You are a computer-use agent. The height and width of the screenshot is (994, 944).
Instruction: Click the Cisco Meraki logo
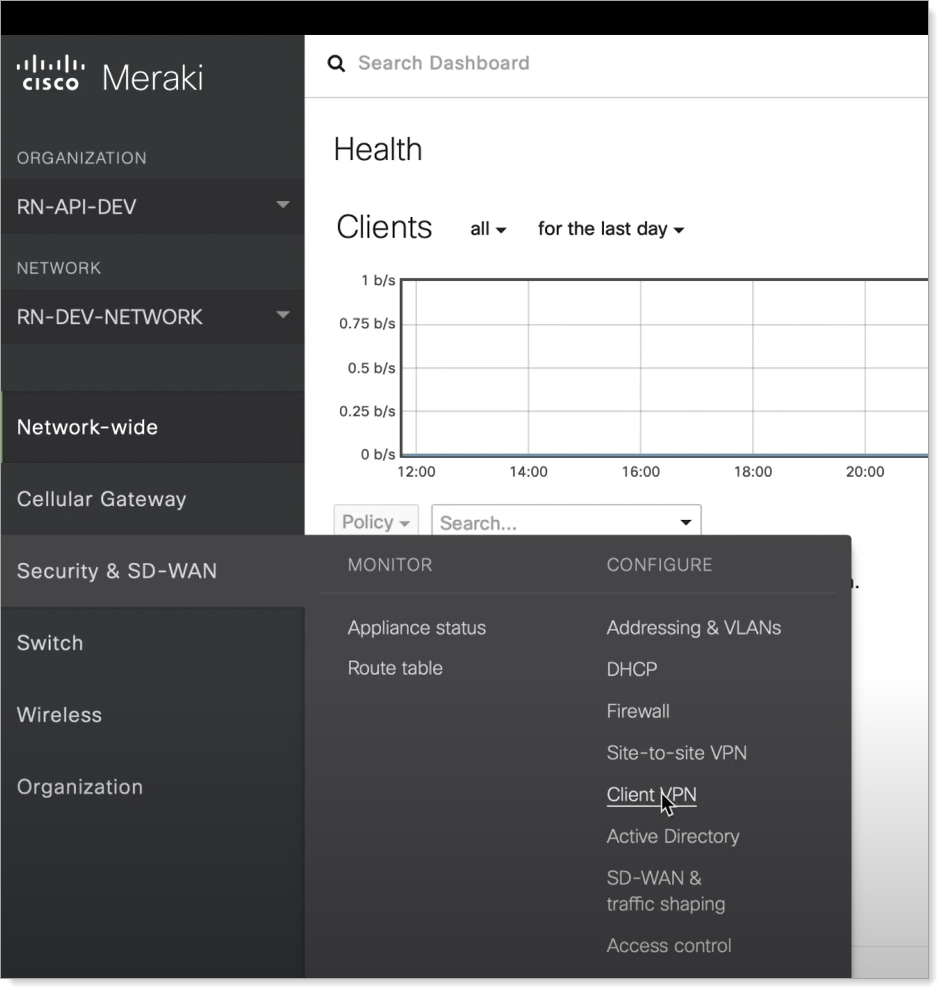110,76
